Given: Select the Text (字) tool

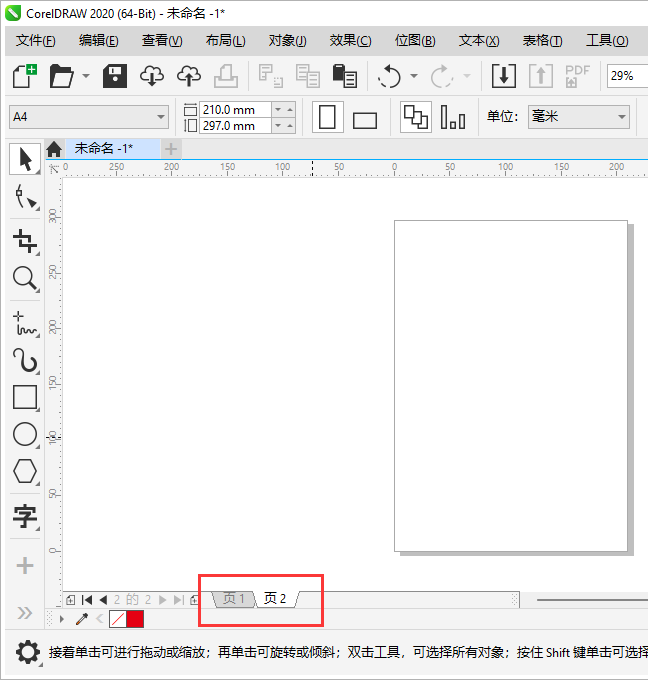Looking at the screenshot, I should [25, 516].
